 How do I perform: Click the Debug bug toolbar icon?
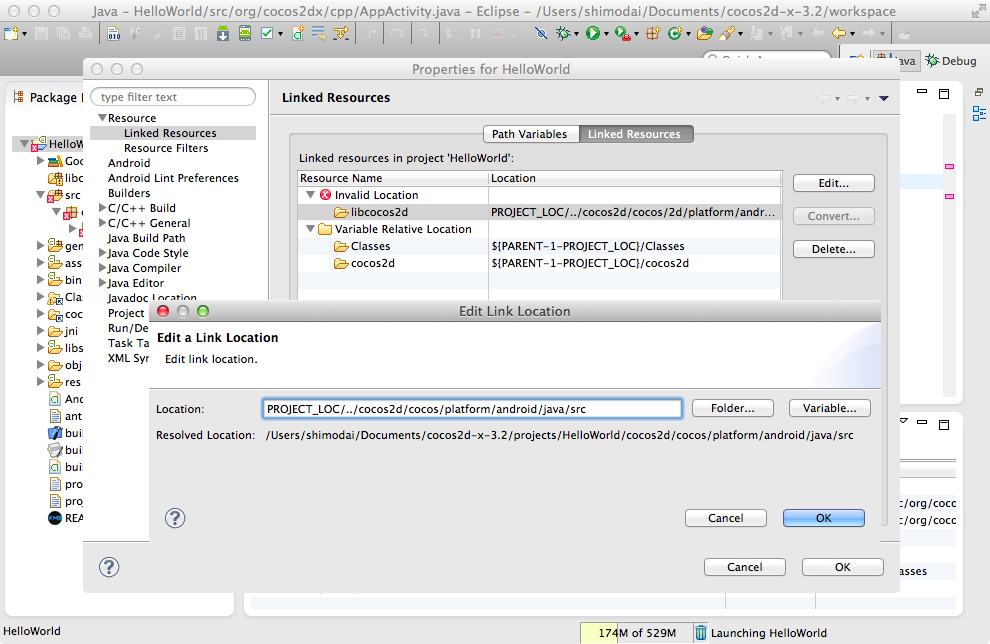563,33
